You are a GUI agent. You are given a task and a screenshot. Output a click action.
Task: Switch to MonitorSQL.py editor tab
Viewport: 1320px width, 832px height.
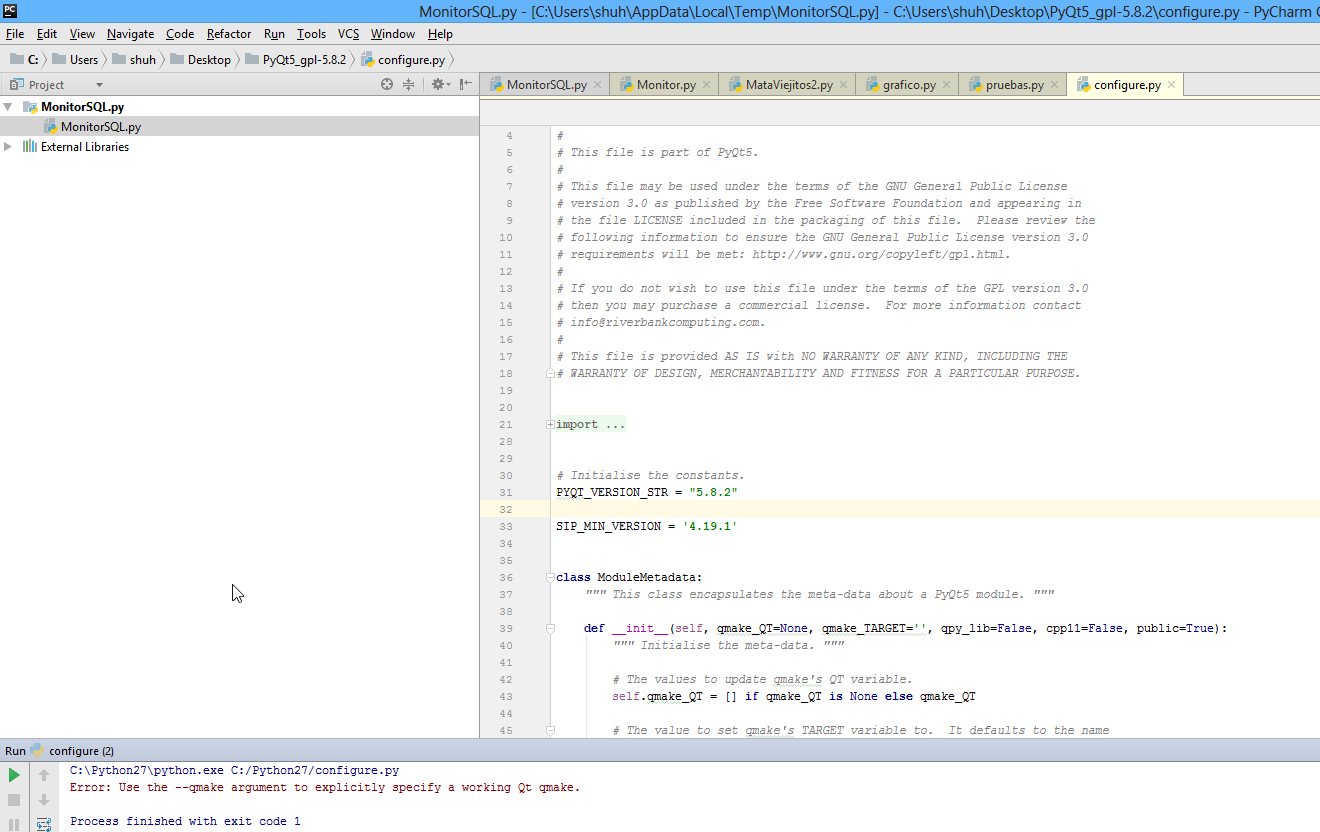(x=545, y=85)
